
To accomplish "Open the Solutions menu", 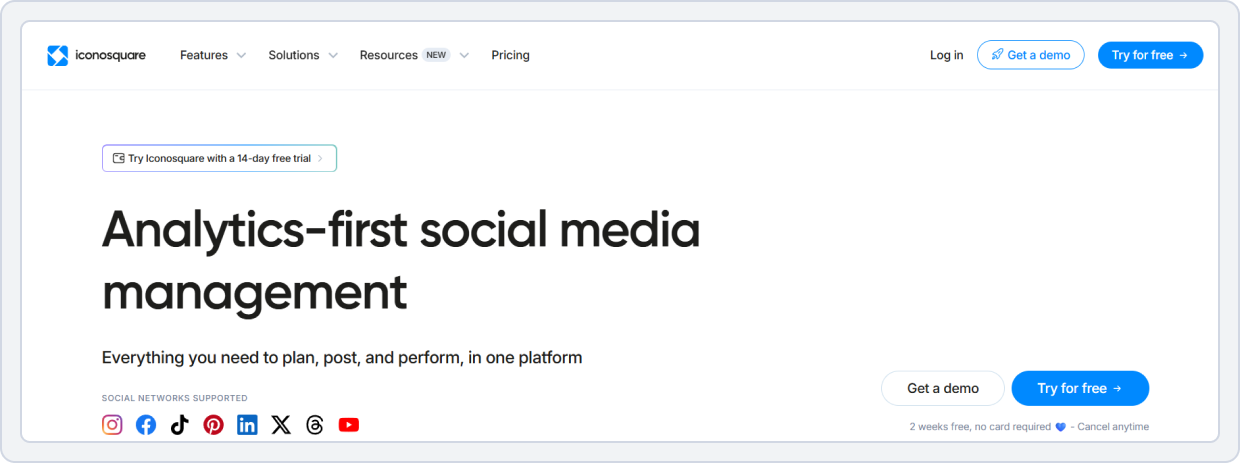I will (294, 55).
